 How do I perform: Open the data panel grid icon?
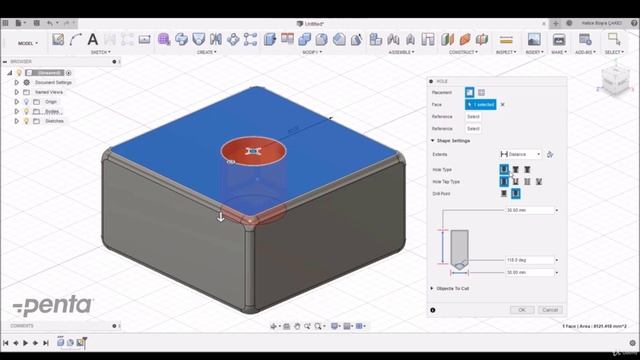click(5, 23)
